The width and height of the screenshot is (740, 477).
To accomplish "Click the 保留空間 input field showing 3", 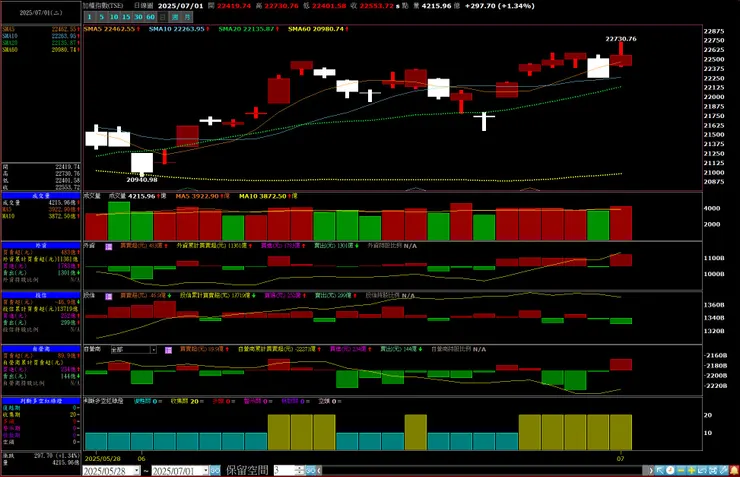I will [x=285, y=470].
